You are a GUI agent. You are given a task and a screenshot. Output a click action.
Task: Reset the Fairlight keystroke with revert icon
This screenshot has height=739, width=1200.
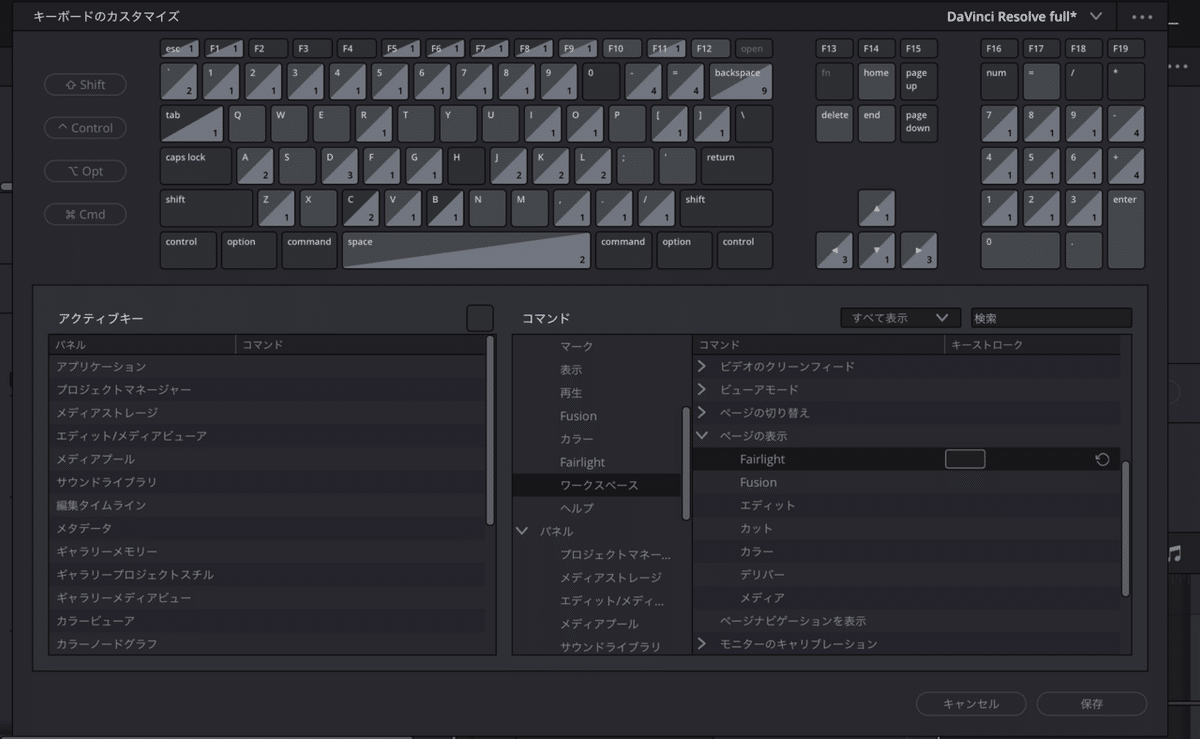pos(1102,459)
